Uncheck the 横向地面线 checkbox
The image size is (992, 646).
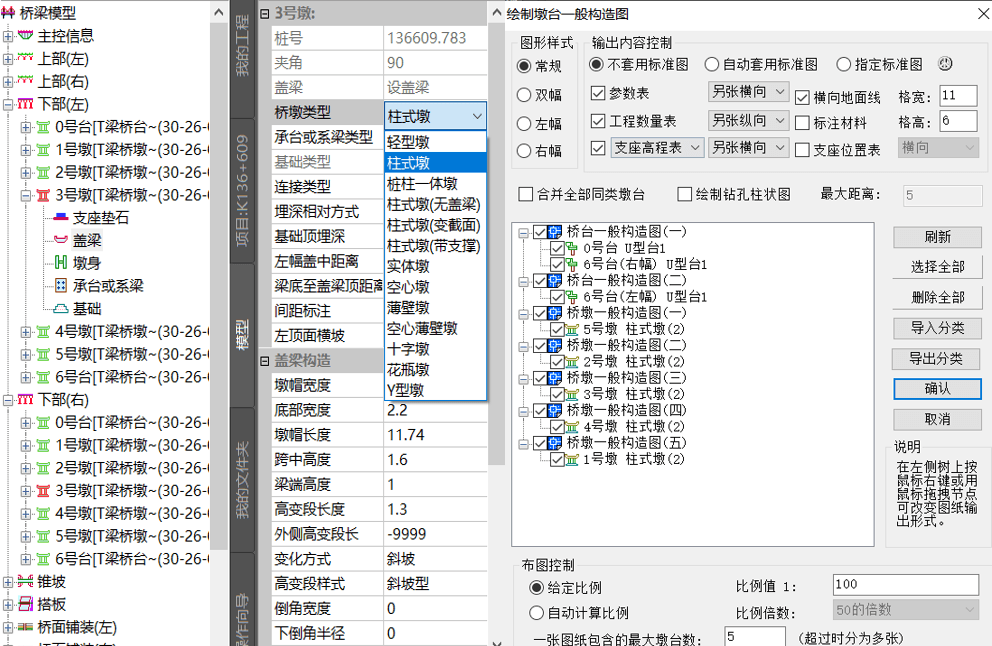coord(802,97)
